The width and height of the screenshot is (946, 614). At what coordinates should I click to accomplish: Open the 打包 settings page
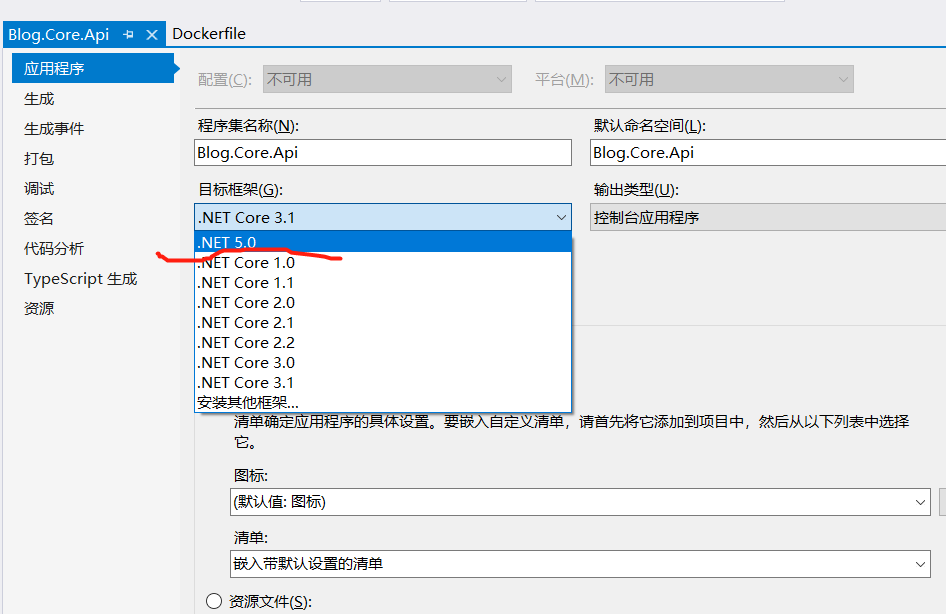[x=39, y=159]
